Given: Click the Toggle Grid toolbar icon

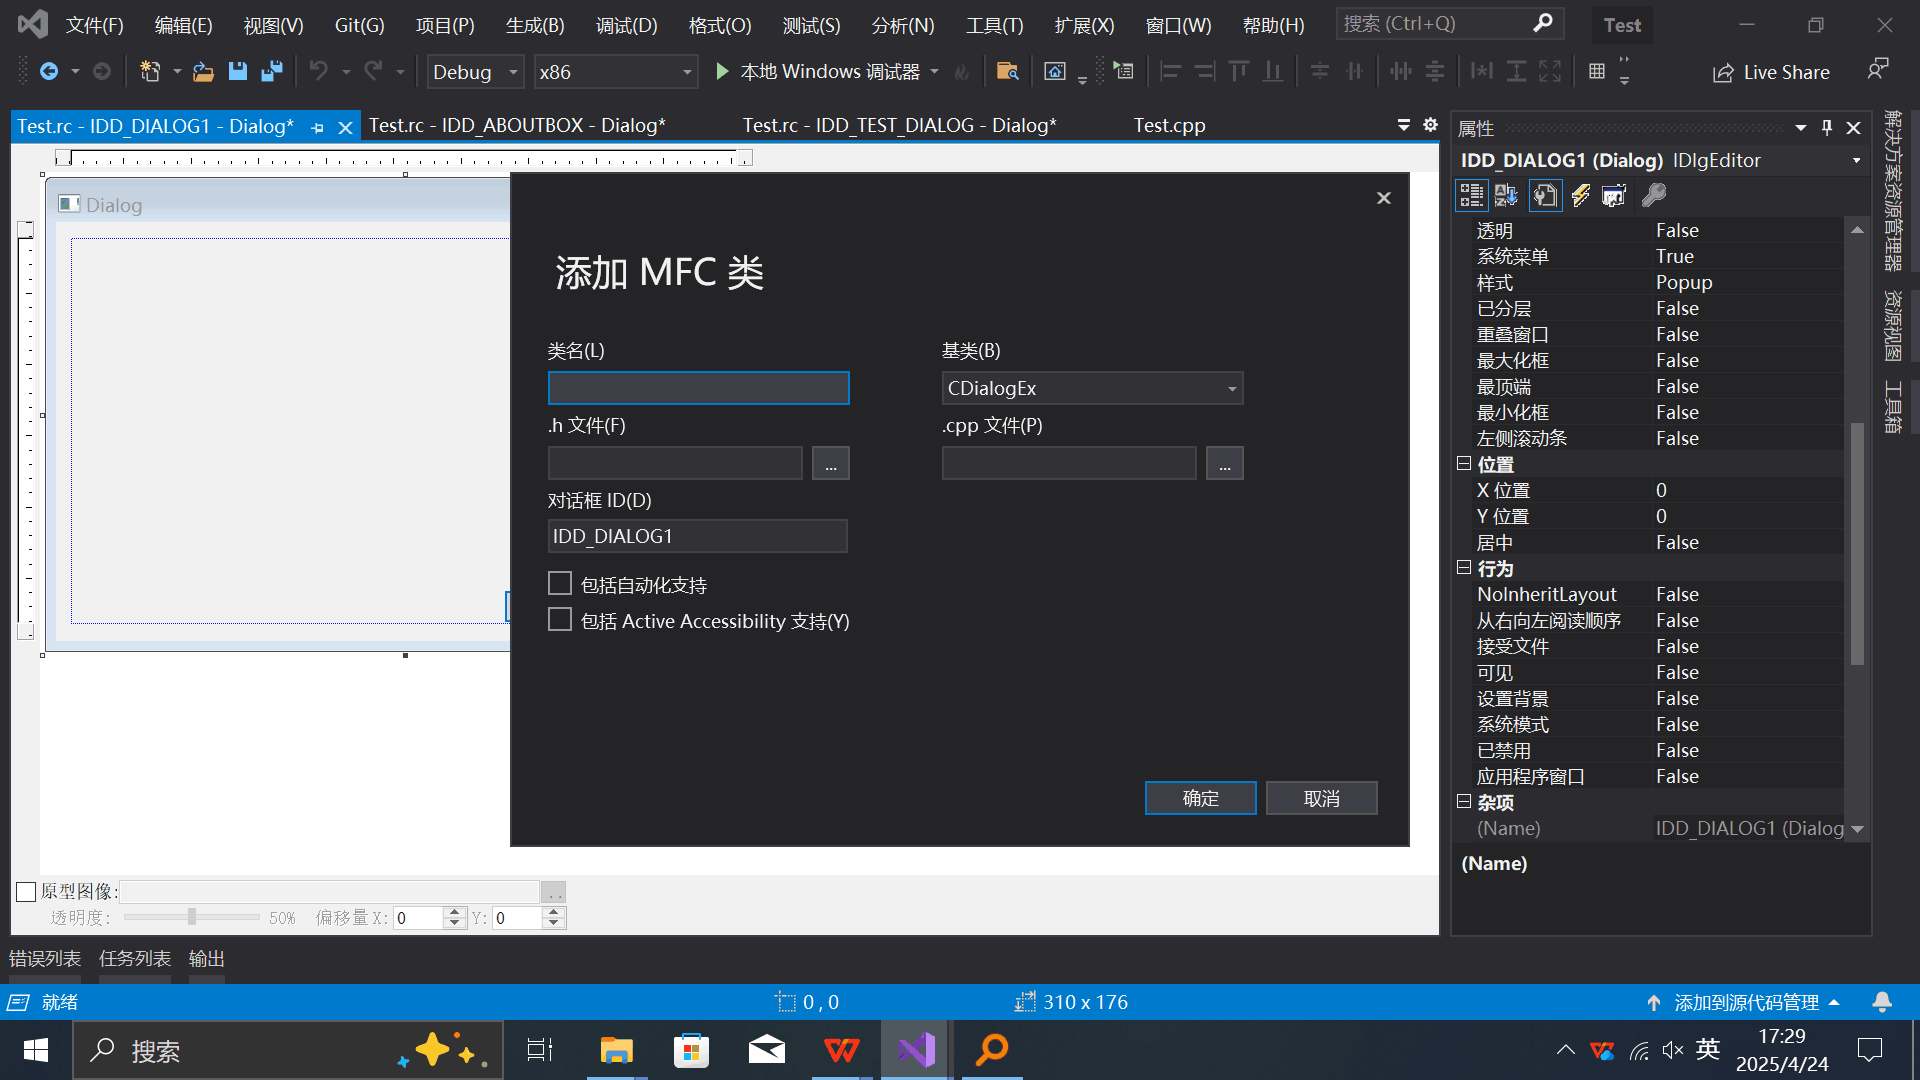Looking at the screenshot, I should tap(1597, 71).
